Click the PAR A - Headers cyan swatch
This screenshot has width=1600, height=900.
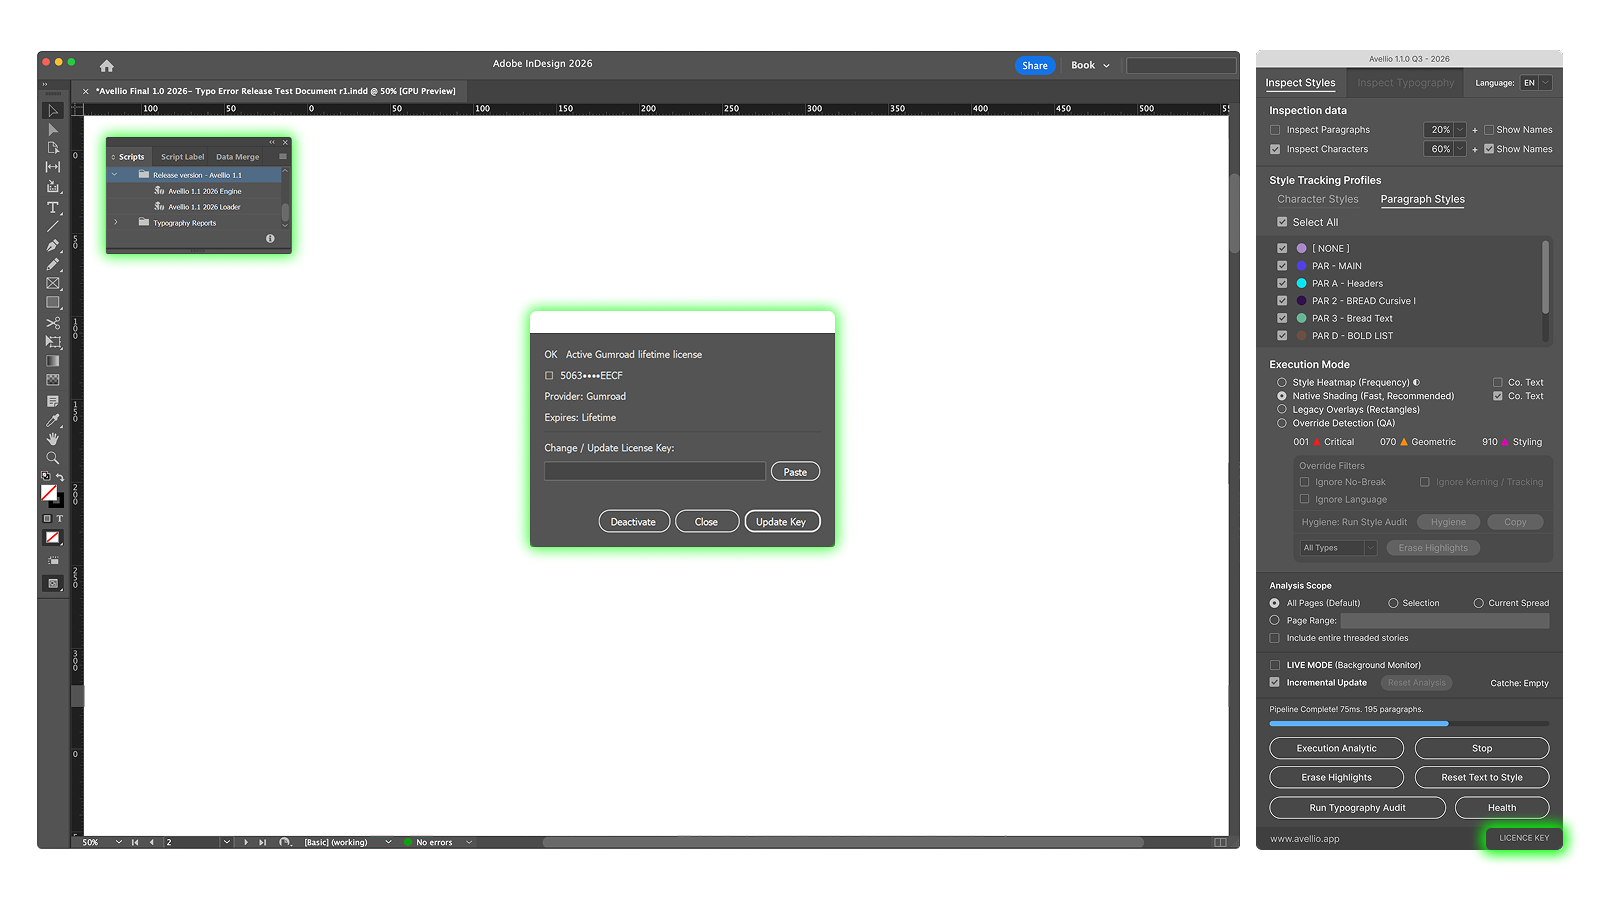click(x=1302, y=283)
